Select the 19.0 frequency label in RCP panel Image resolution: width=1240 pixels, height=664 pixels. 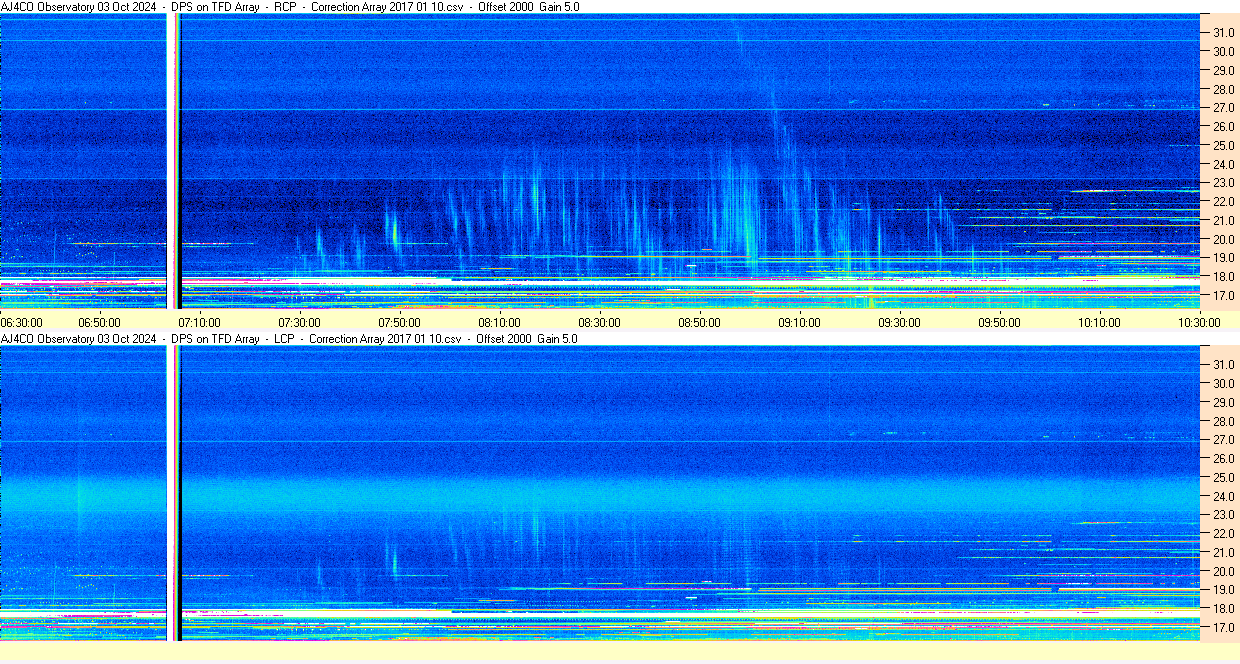(1223, 258)
